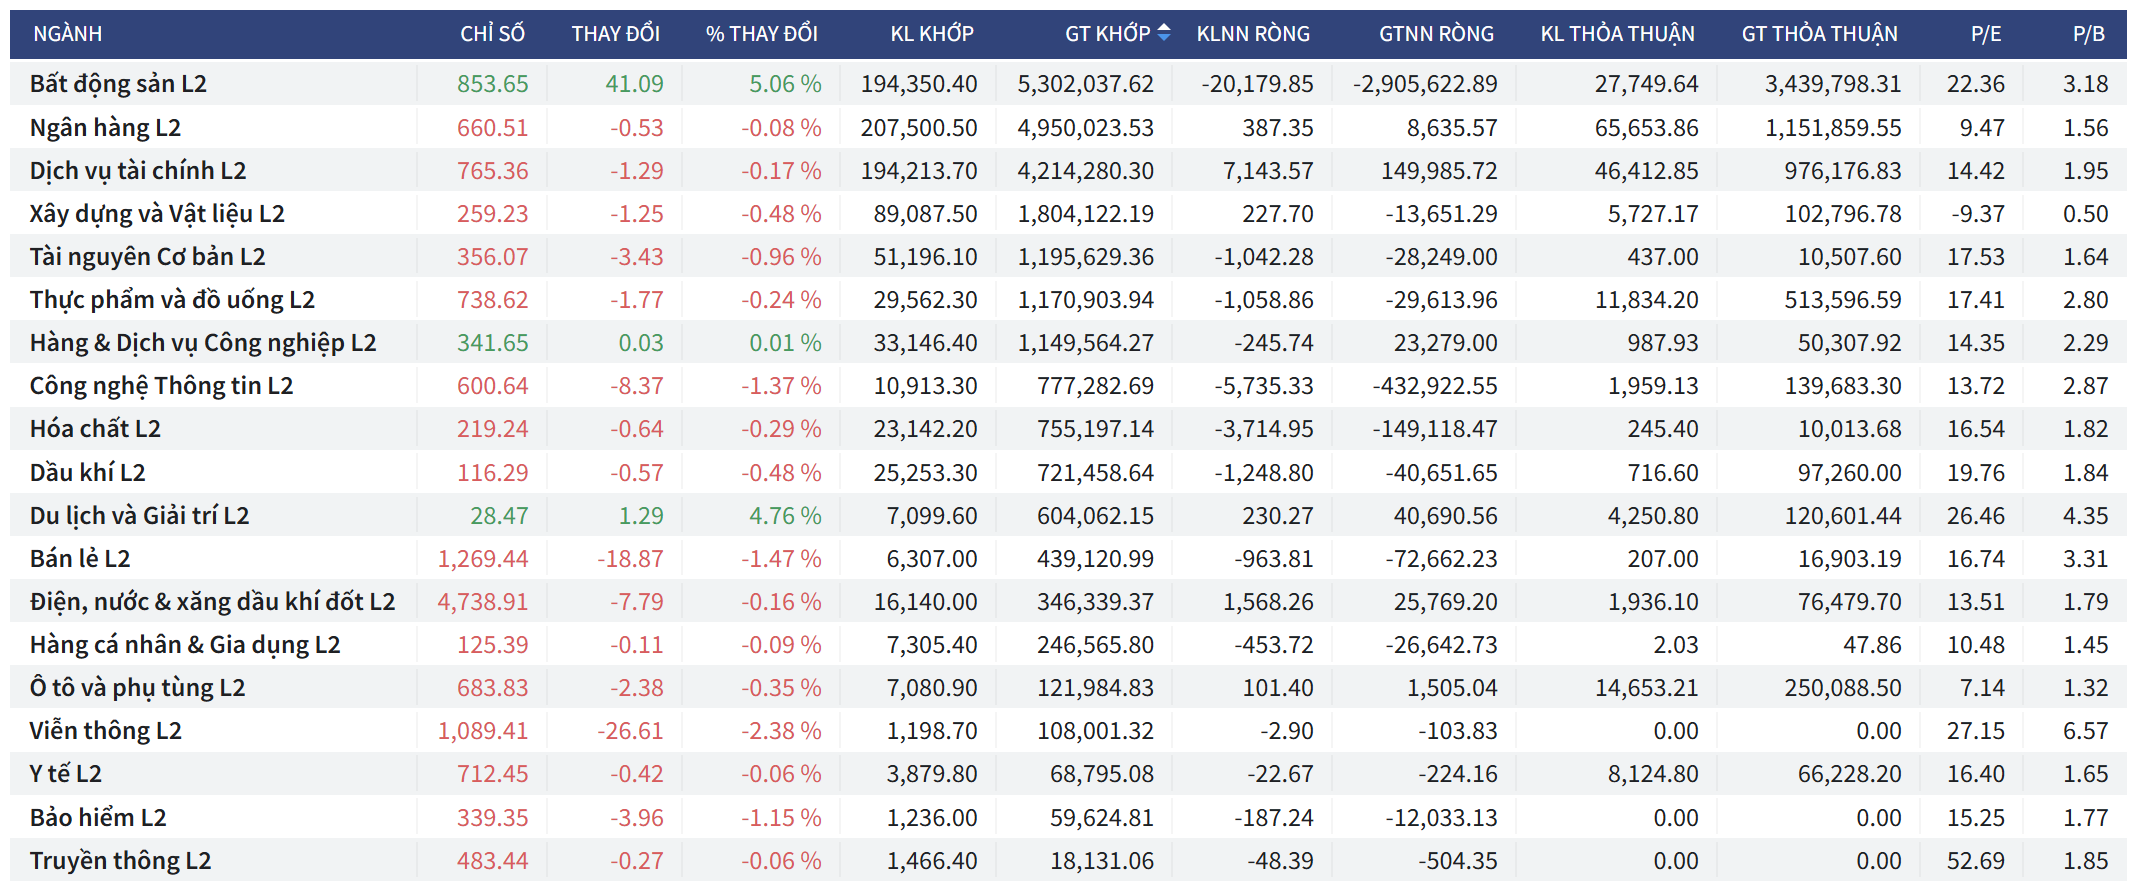Select Công nghệ Thông tin L2 sector
This screenshot has height=892, width=2141.
click(x=161, y=386)
